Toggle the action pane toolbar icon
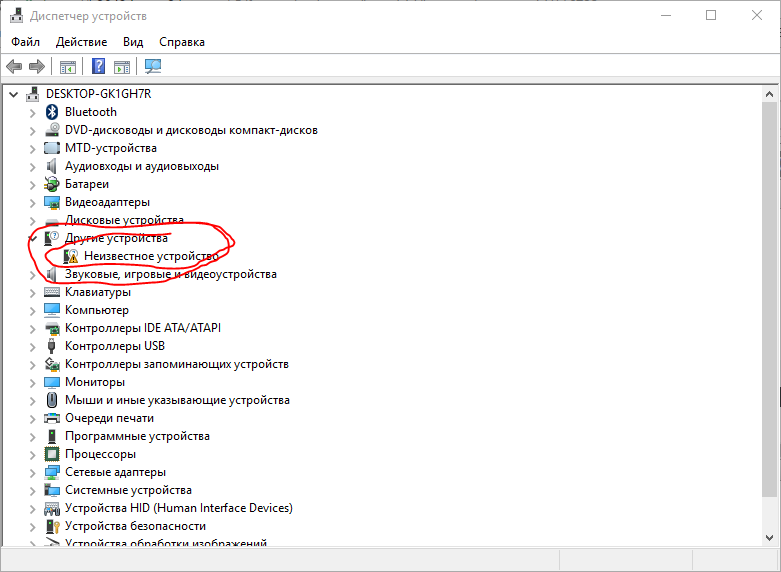This screenshot has height=572, width=781. pyautogui.click(x=122, y=66)
